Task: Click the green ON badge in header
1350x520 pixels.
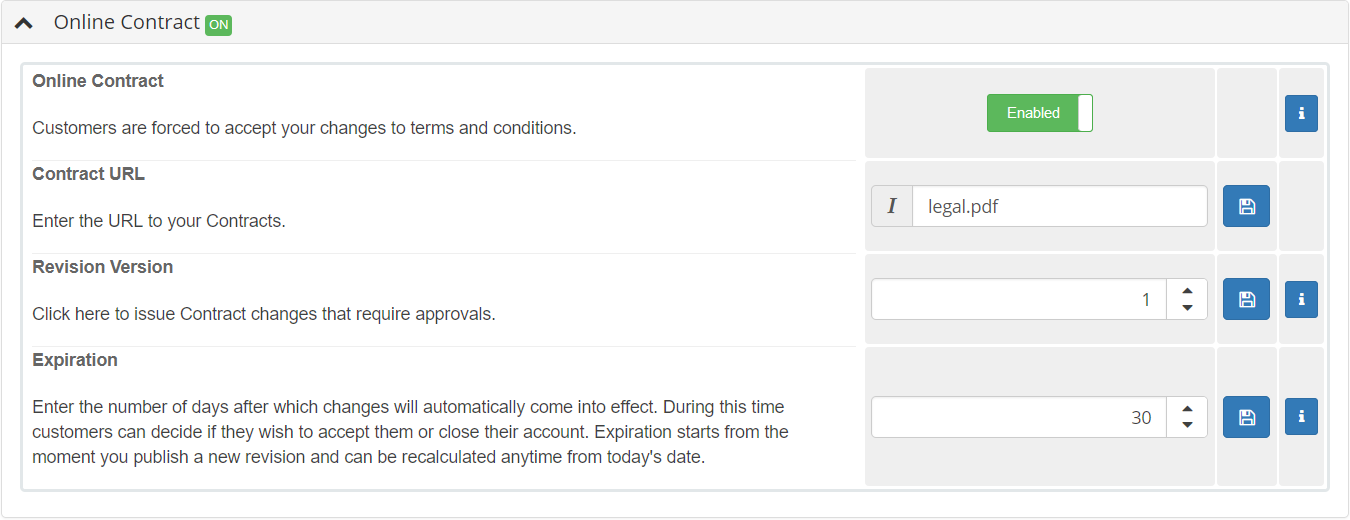Action: tap(218, 25)
